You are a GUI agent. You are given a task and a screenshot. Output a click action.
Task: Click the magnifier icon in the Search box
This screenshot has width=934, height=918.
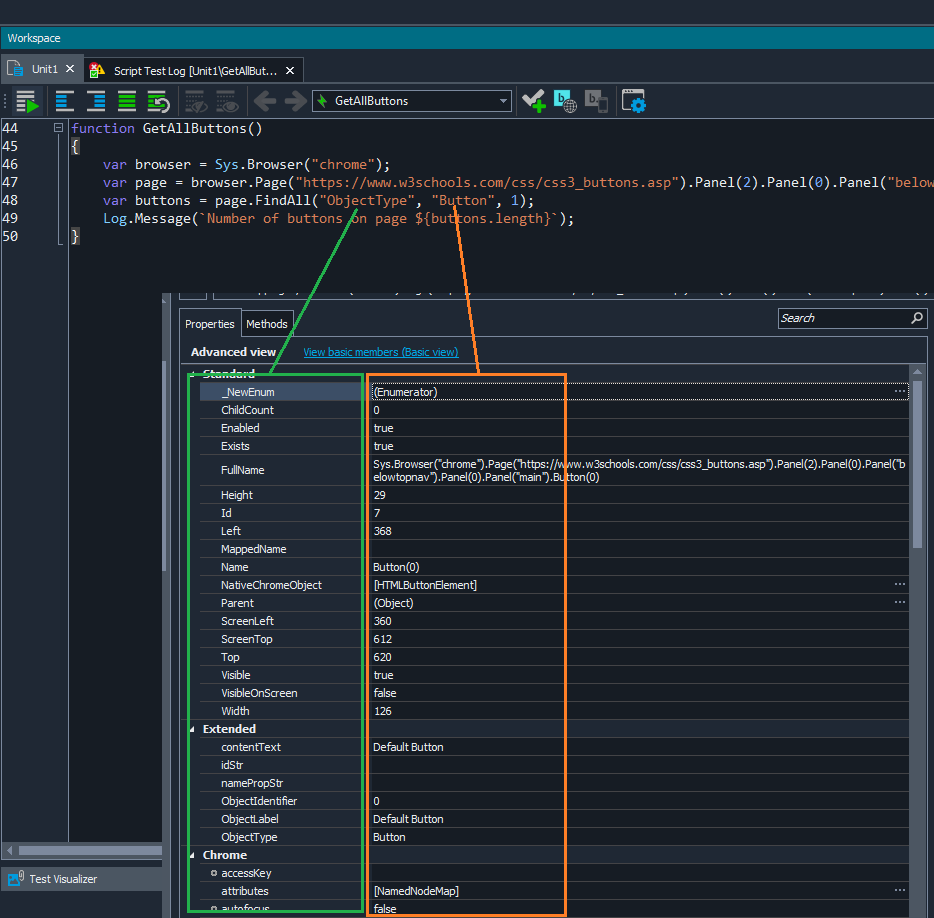coord(917,318)
